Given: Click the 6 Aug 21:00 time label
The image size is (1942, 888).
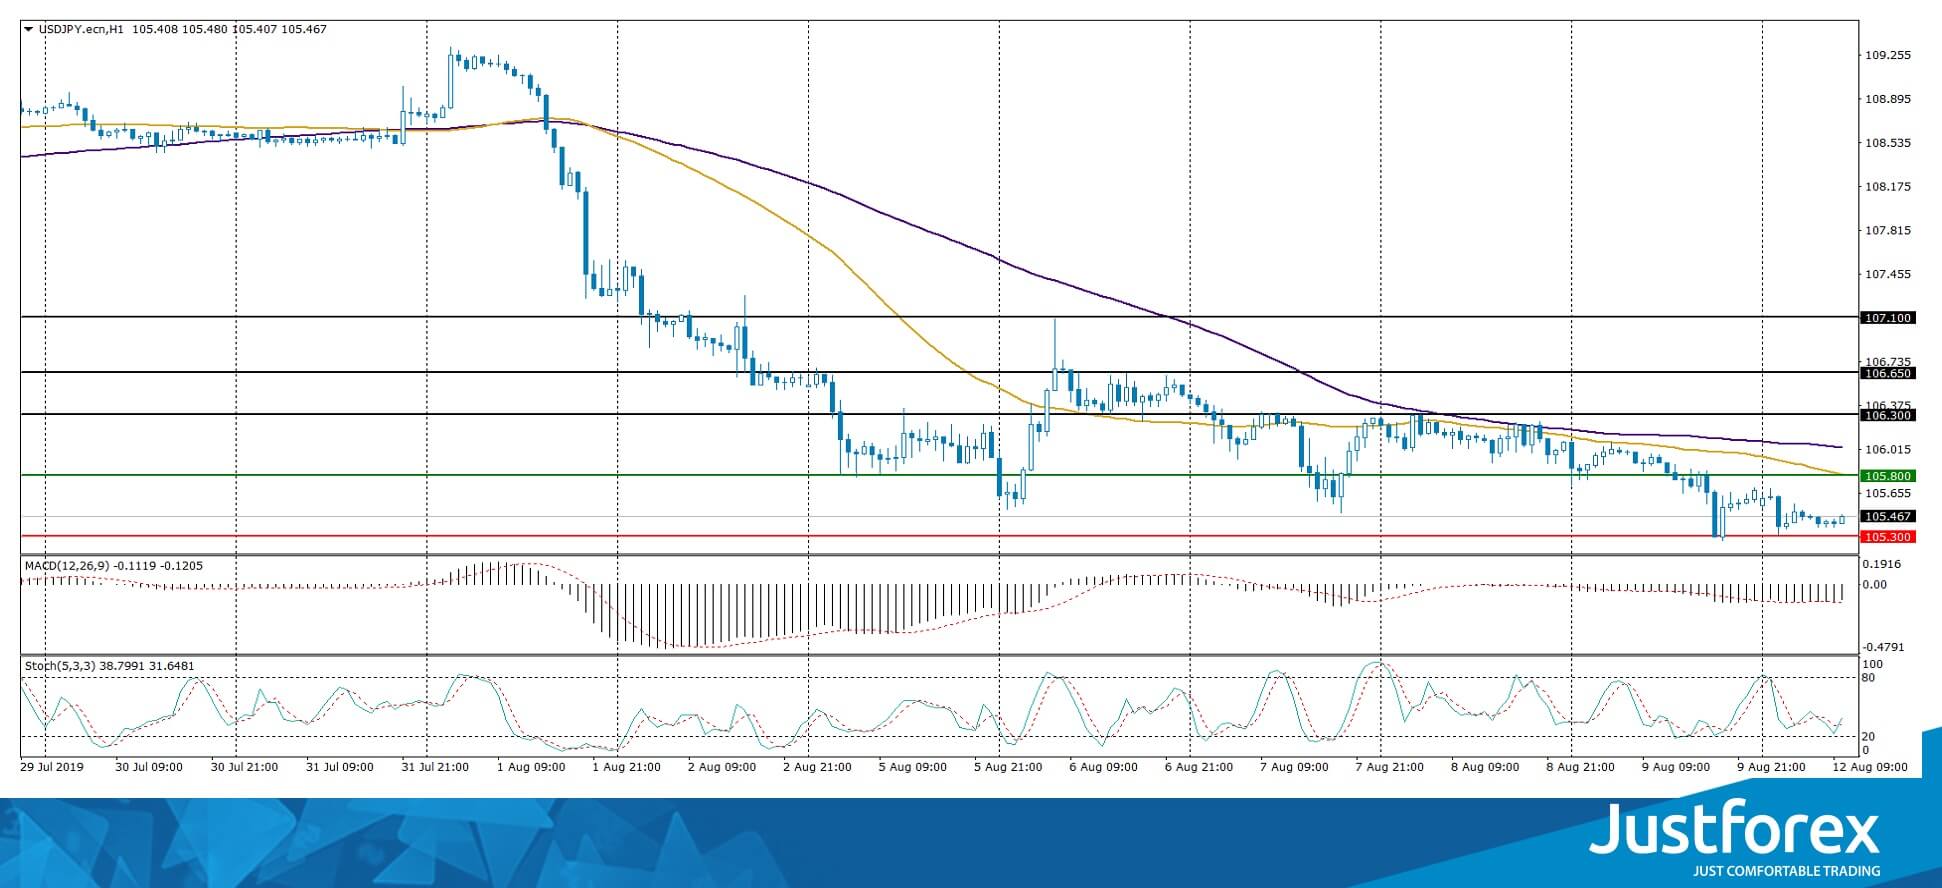Looking at the screenshot, I should tap(1200, 767).
